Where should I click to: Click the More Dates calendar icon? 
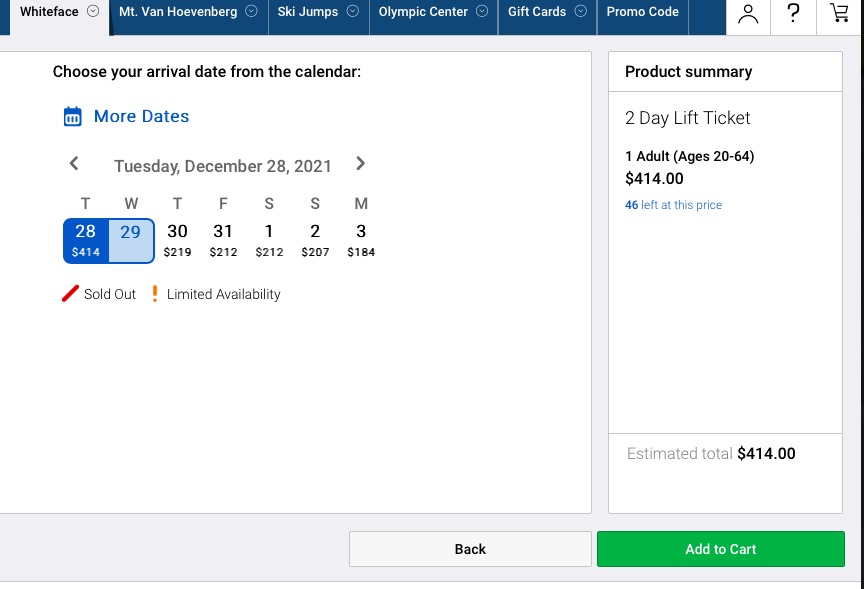72,117
